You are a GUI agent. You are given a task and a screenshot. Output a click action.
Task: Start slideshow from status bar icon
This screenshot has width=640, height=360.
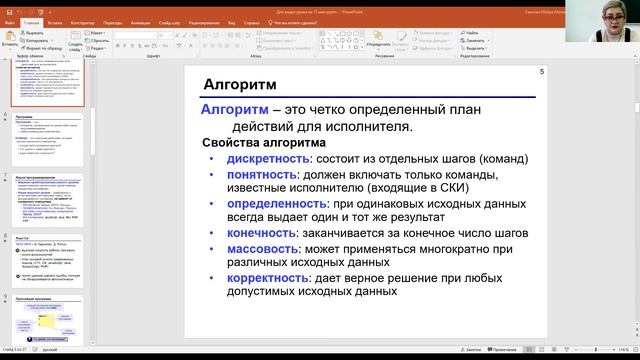point(567,350)
